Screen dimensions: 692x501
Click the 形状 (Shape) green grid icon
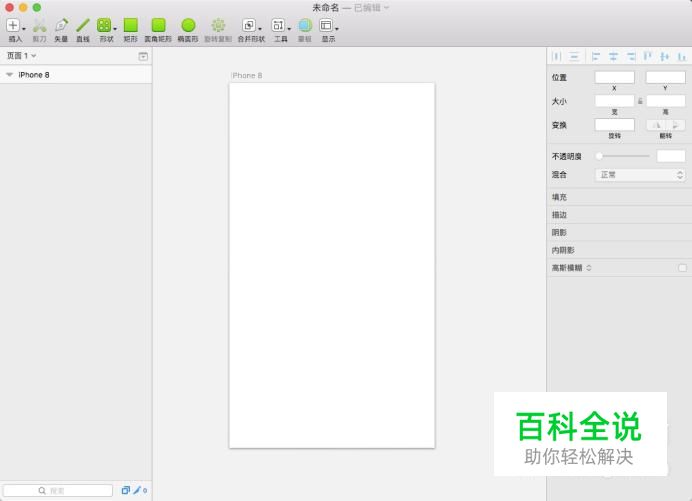[104, 26]
